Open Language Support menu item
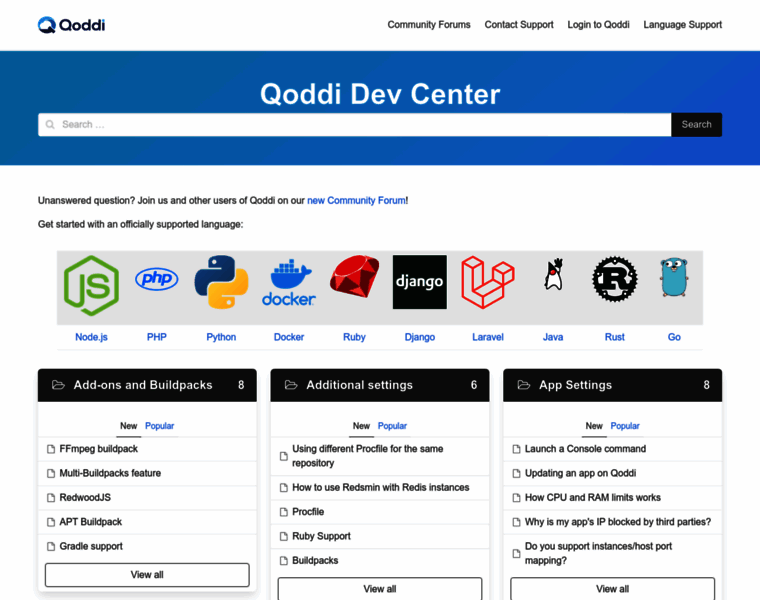This screenshot has height=600, width=760. pyautogui.click(x=682, y=25)
